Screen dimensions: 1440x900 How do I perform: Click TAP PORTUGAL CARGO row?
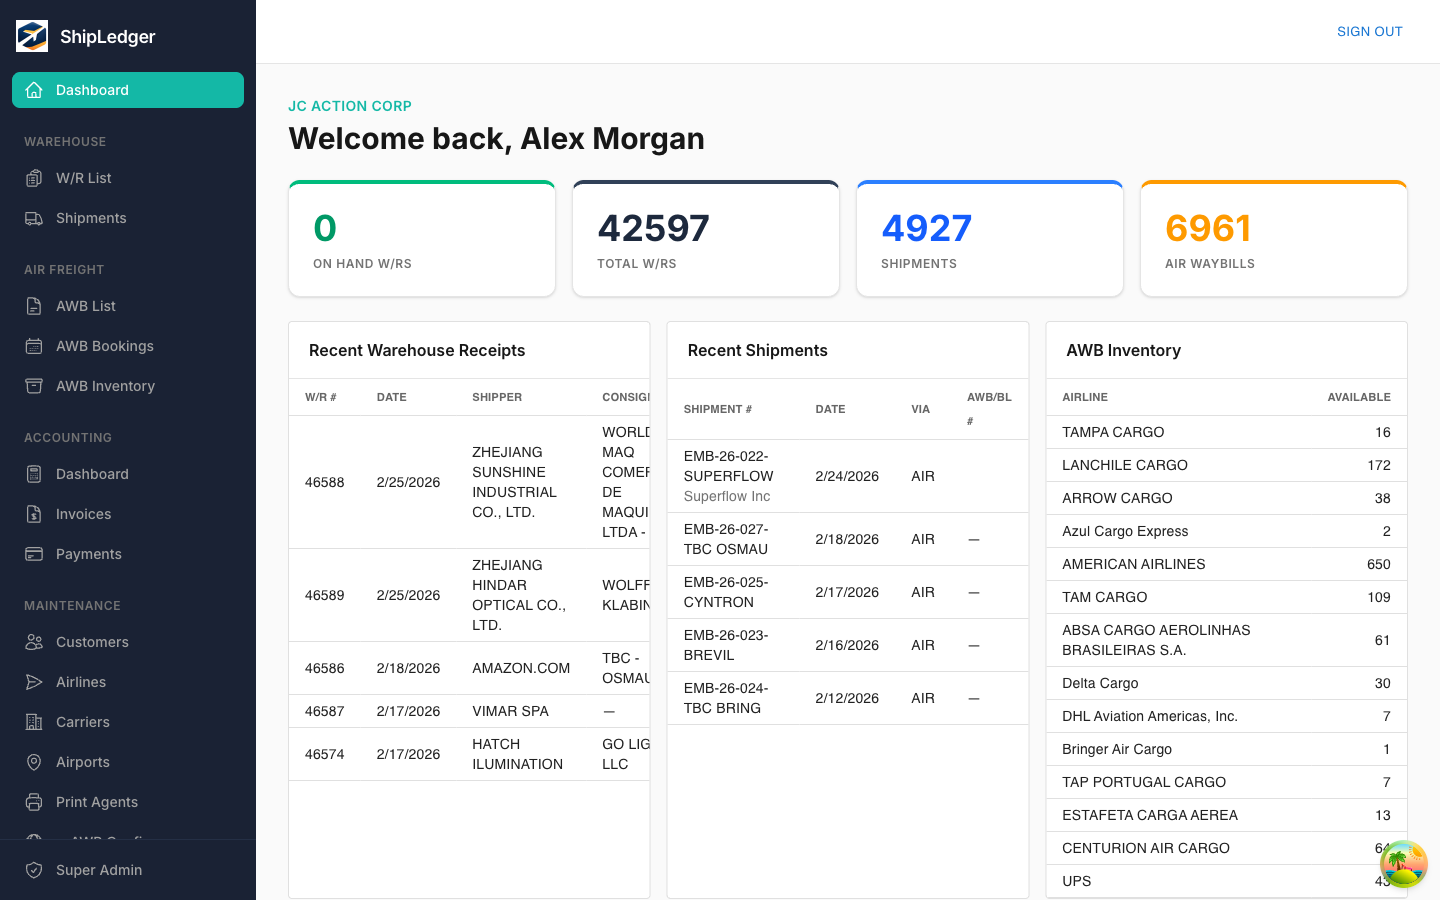1226,782
